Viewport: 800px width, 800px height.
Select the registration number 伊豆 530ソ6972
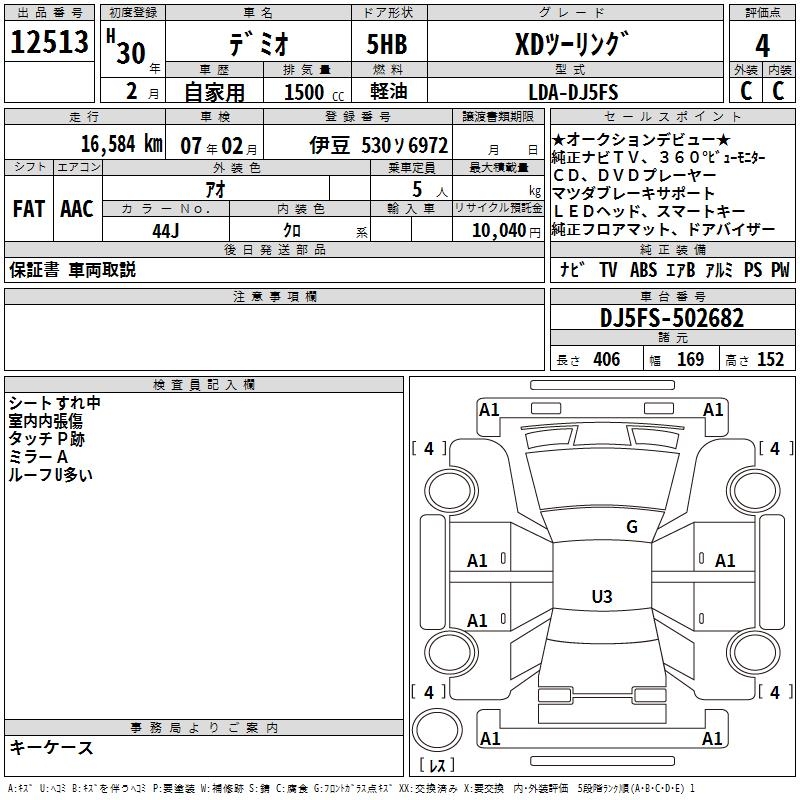[x=379, y=145]
